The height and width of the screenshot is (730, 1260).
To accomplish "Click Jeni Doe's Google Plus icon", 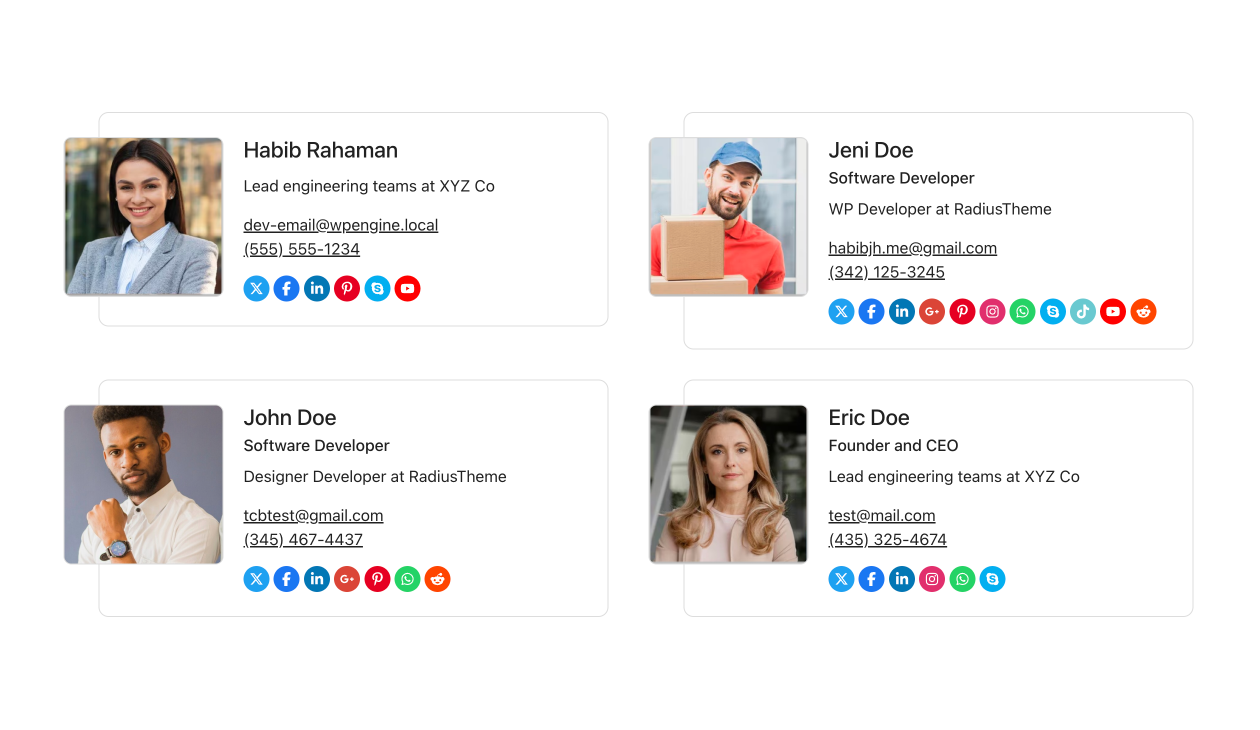I will (x=932, y=312).
